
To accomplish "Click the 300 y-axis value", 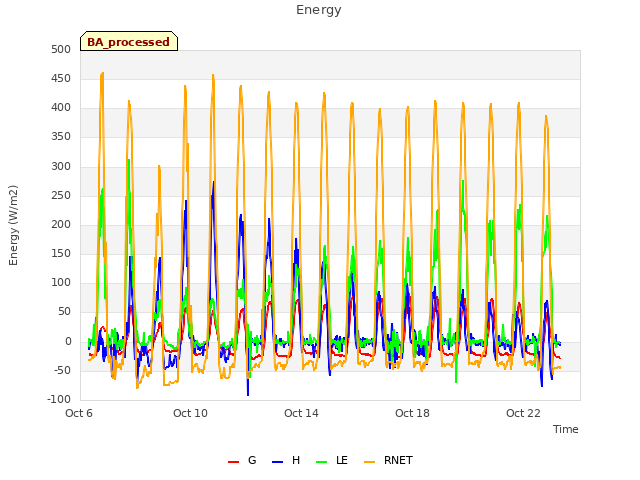I will (61, 167).
